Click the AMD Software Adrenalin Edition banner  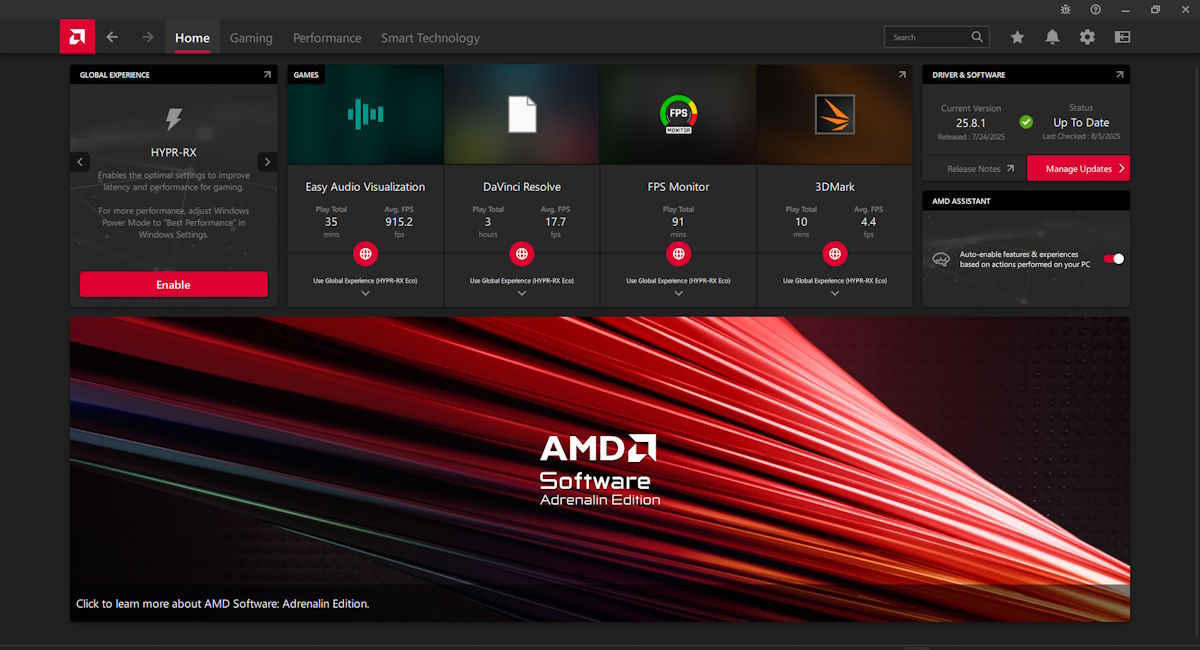(600, 468)
